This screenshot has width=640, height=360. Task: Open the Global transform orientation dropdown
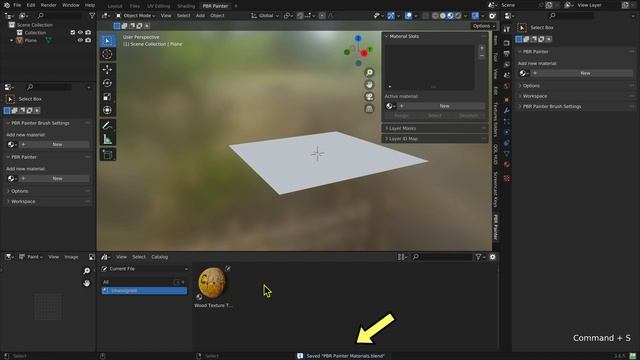click(x=265, y=16)
